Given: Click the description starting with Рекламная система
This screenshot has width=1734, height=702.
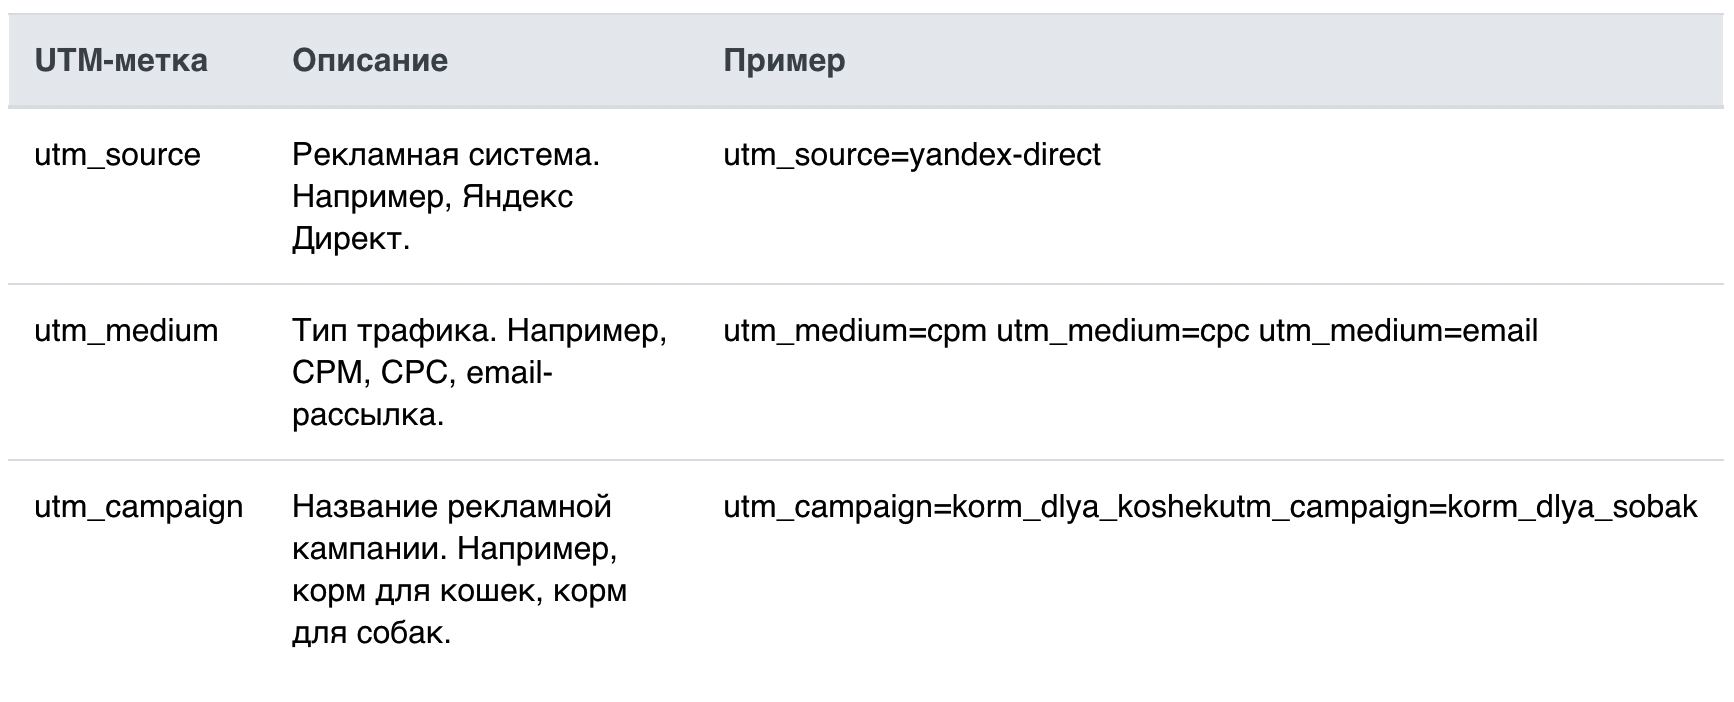Looking at the screenshot, I should point(446,197).
